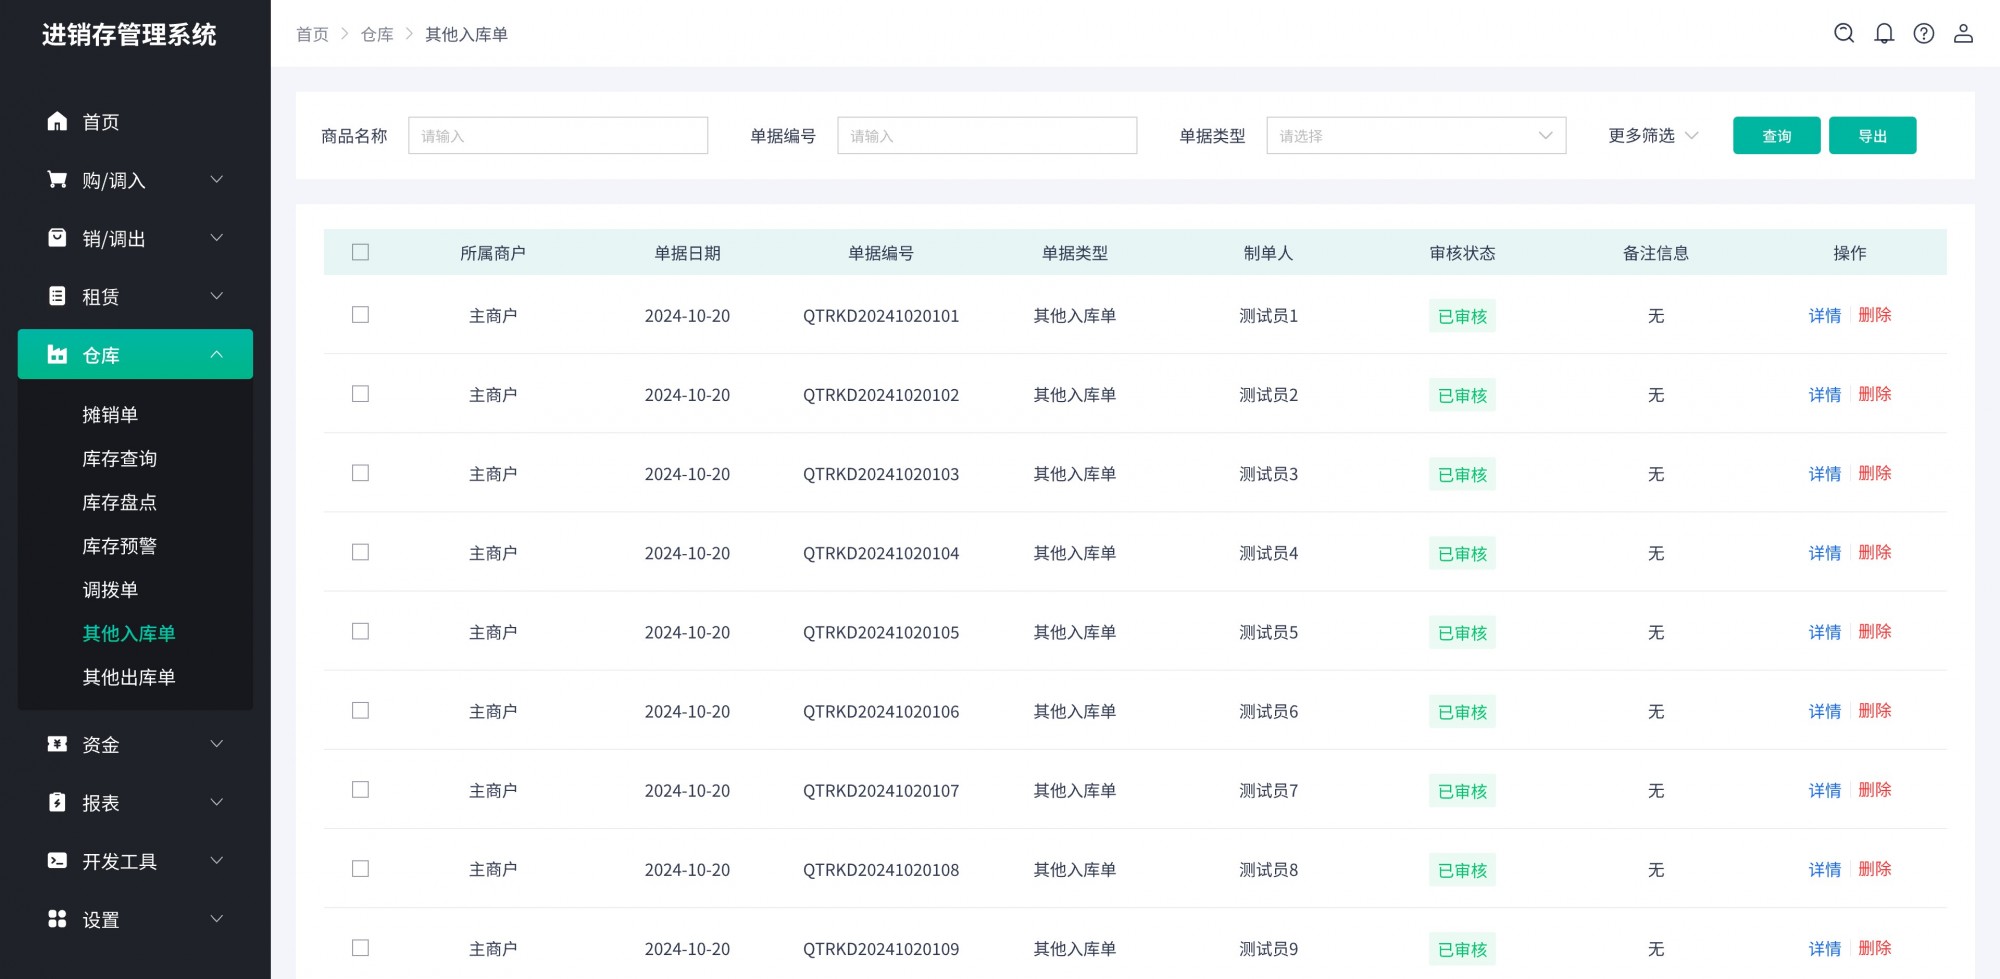2000x979 pixels.
Task: Click the home icon beside 首页
Action: [57, 121]
